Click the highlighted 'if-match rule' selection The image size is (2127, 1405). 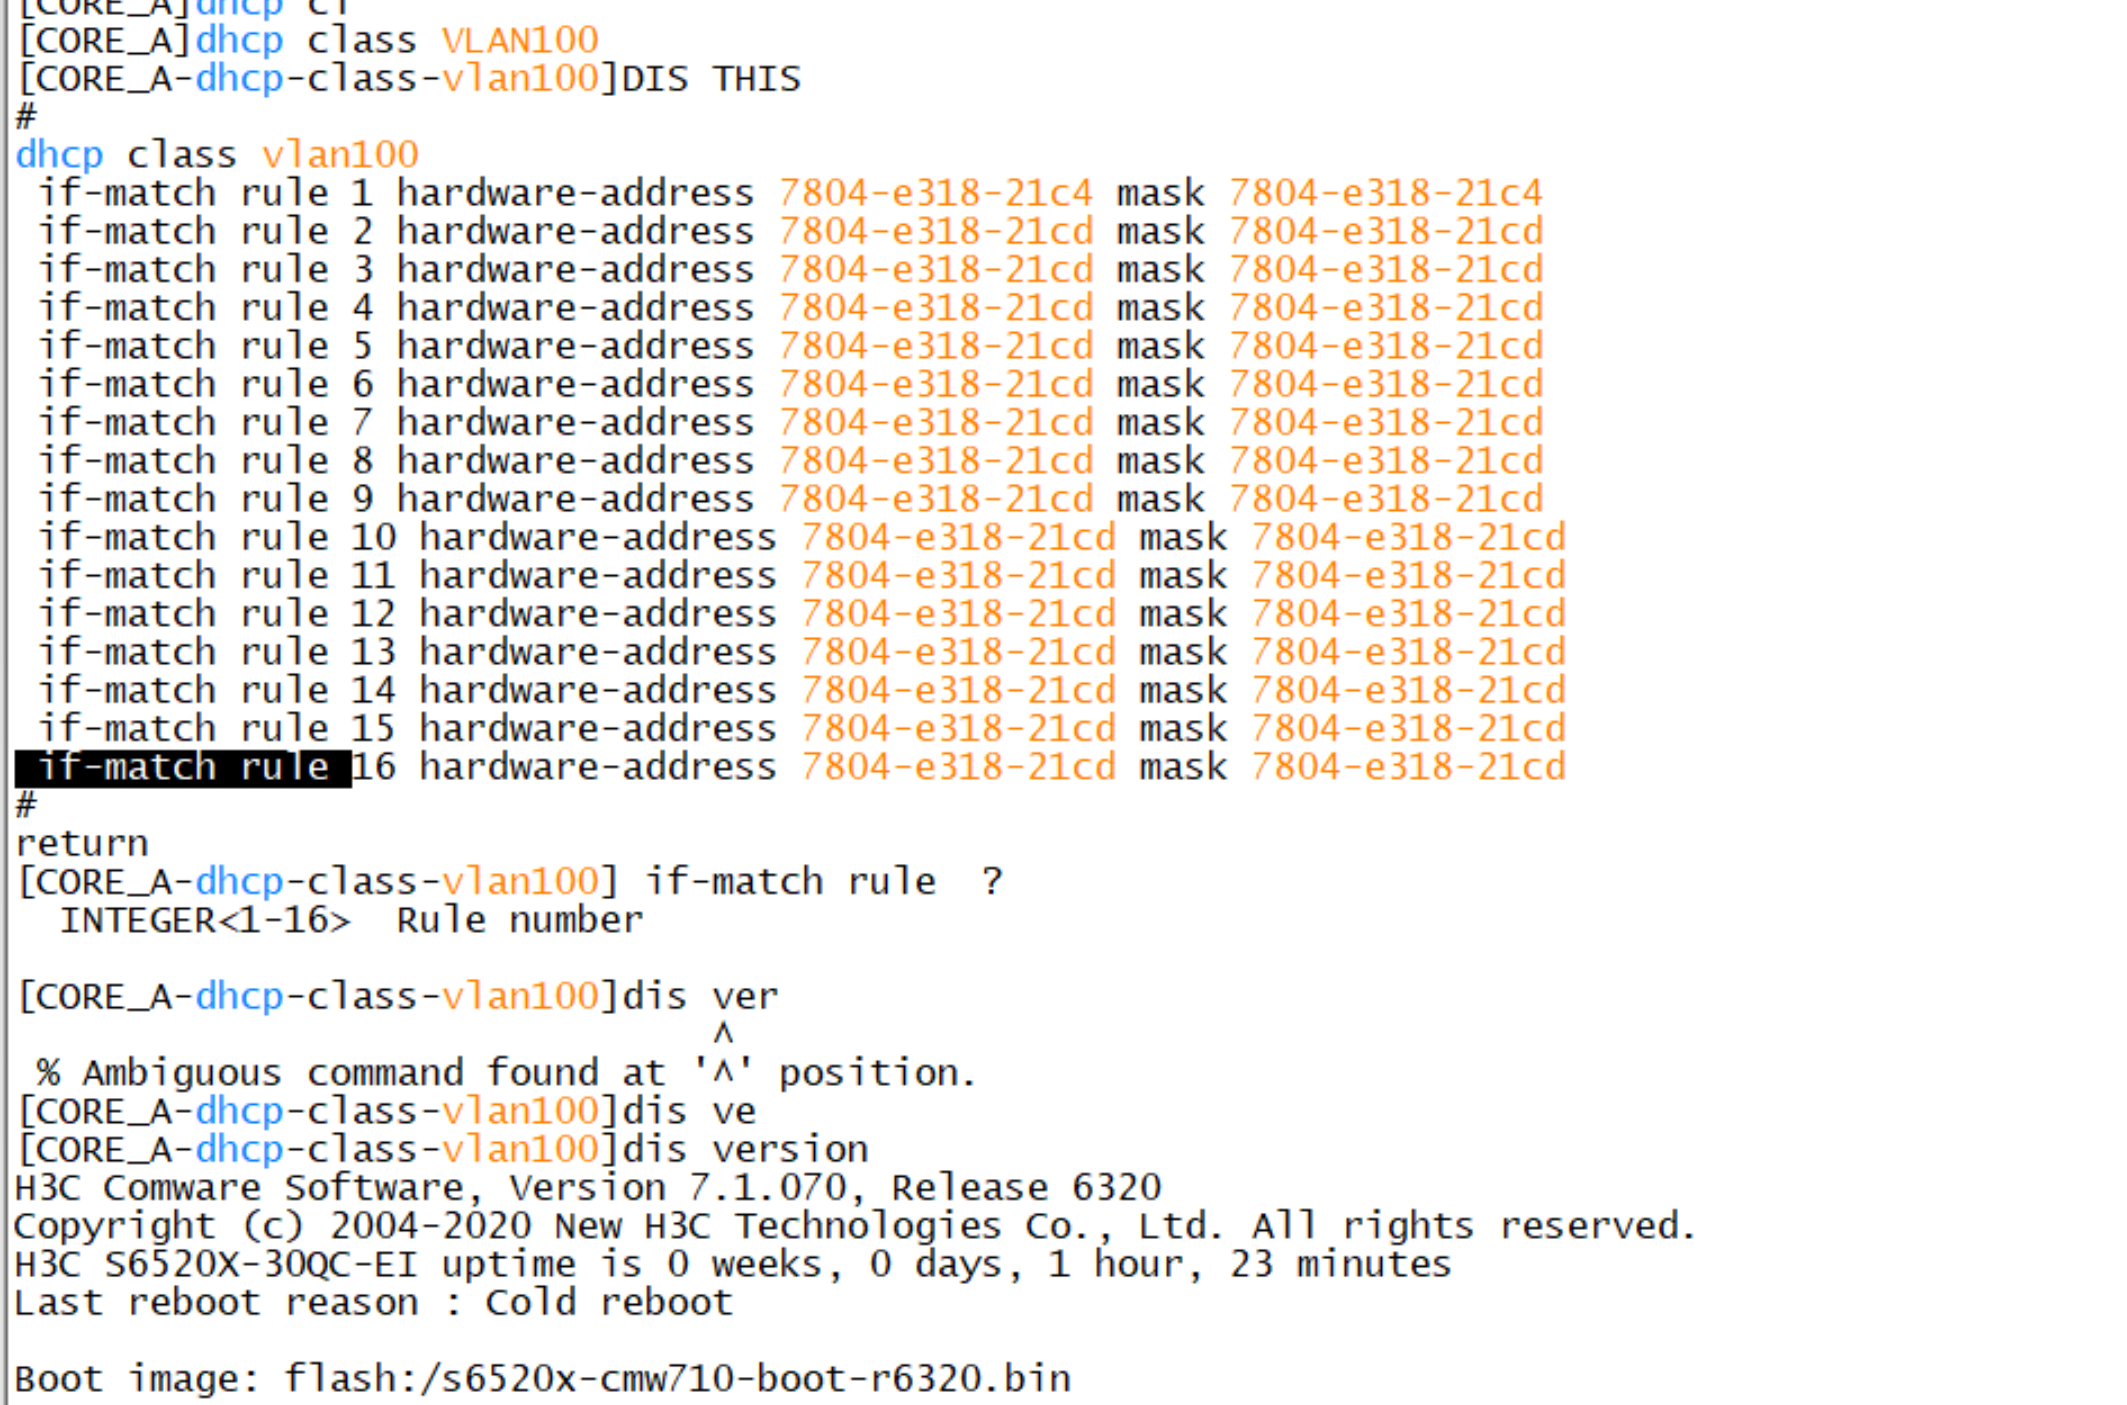[183, 768]
